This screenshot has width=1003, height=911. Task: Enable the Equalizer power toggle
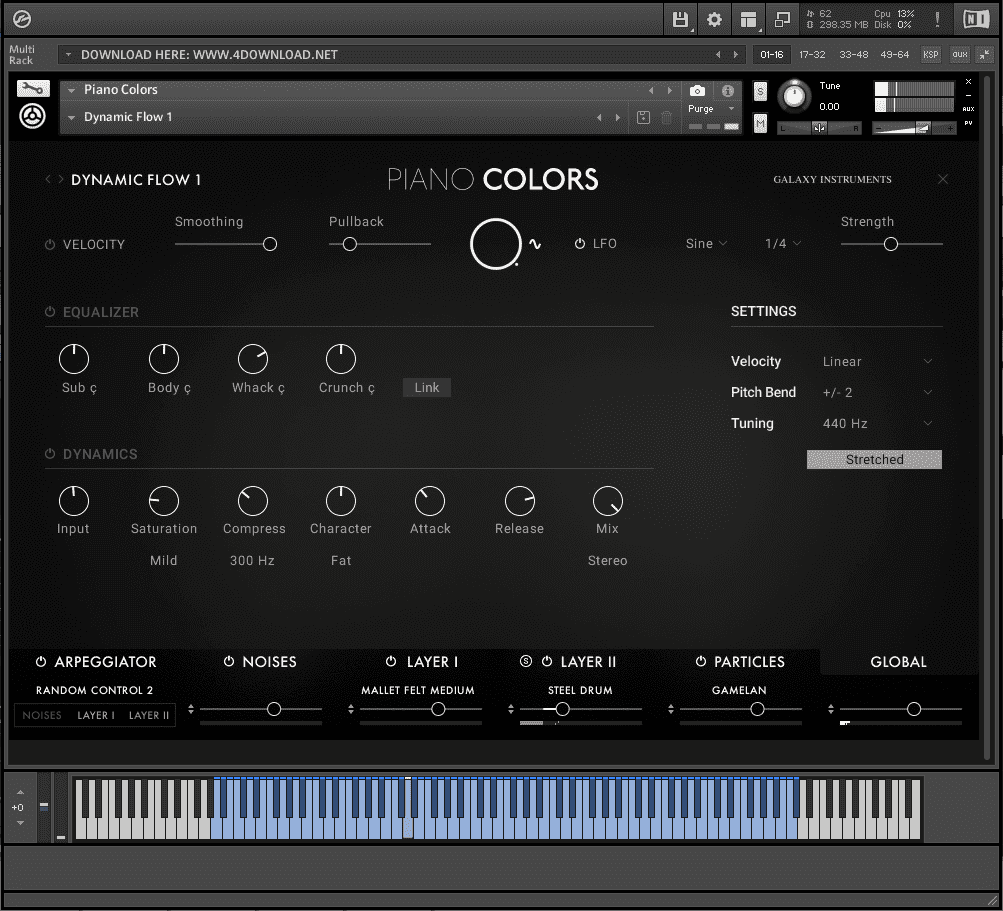pos(50,312)
